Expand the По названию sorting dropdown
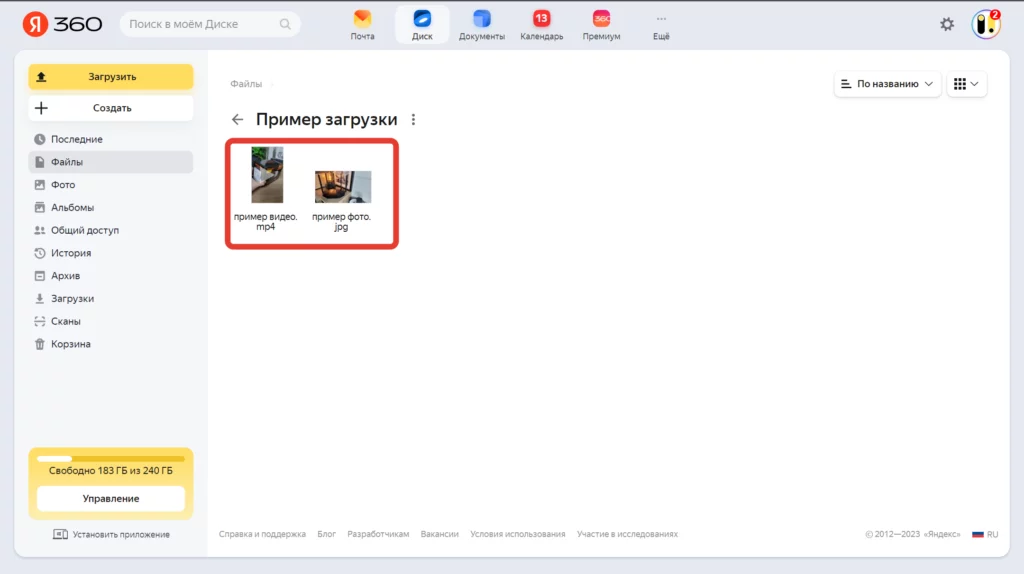 click(x=887, y=84)
